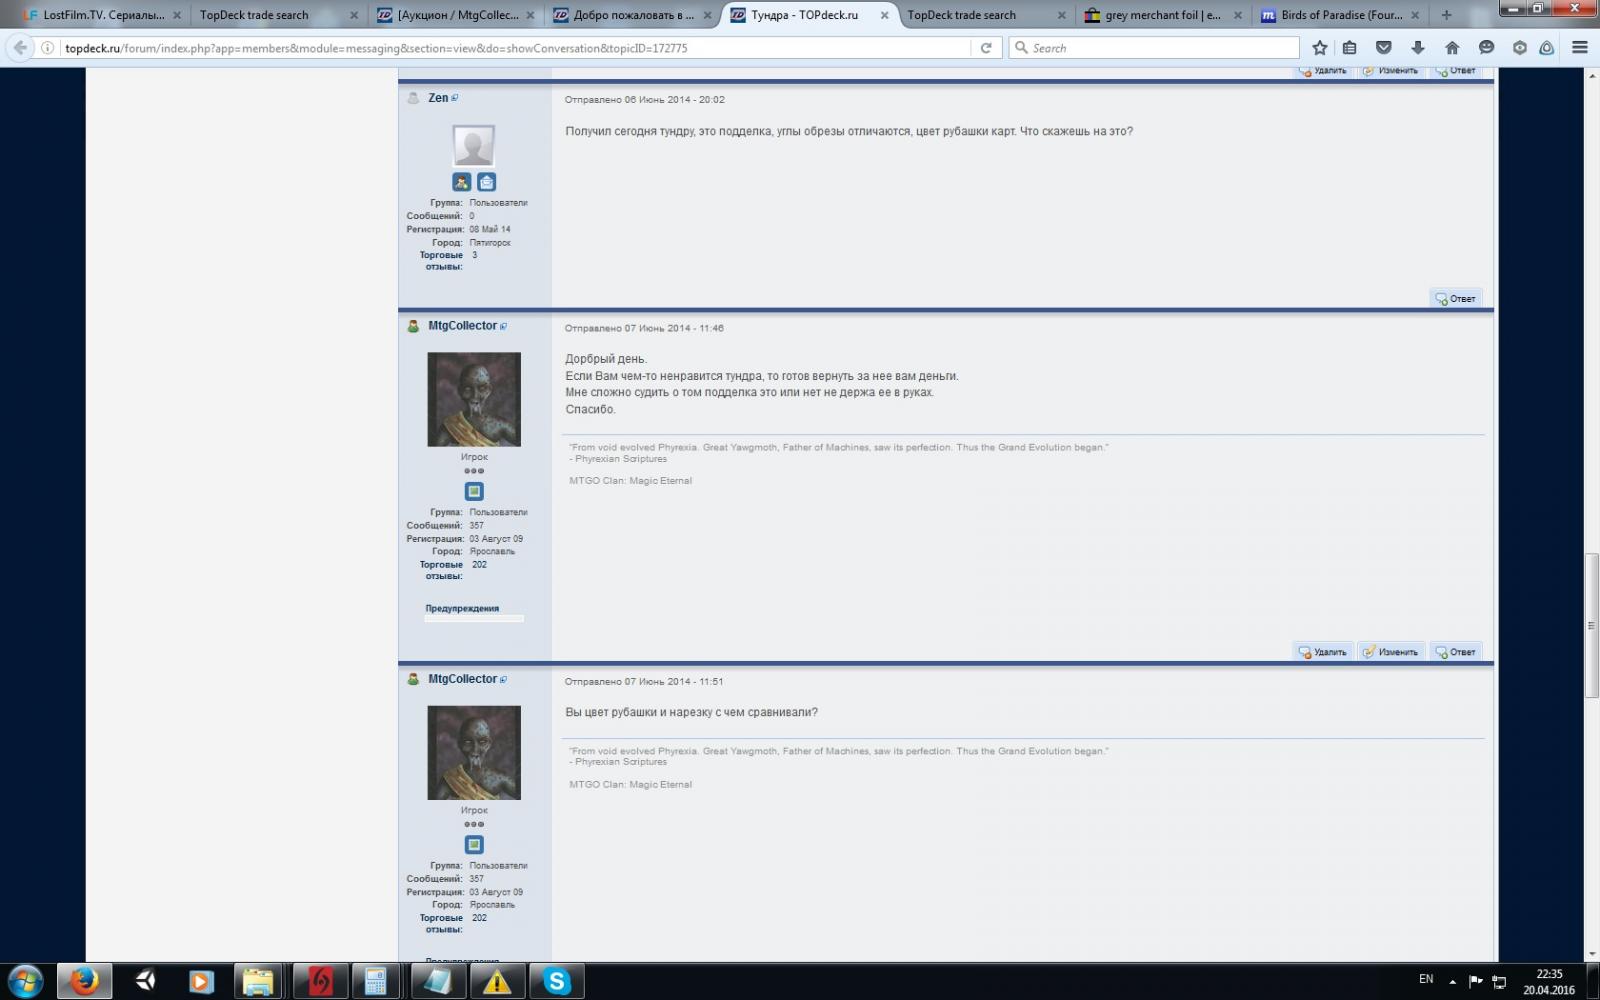Bookmark this page with the star icon

[x=1320, y=48]
